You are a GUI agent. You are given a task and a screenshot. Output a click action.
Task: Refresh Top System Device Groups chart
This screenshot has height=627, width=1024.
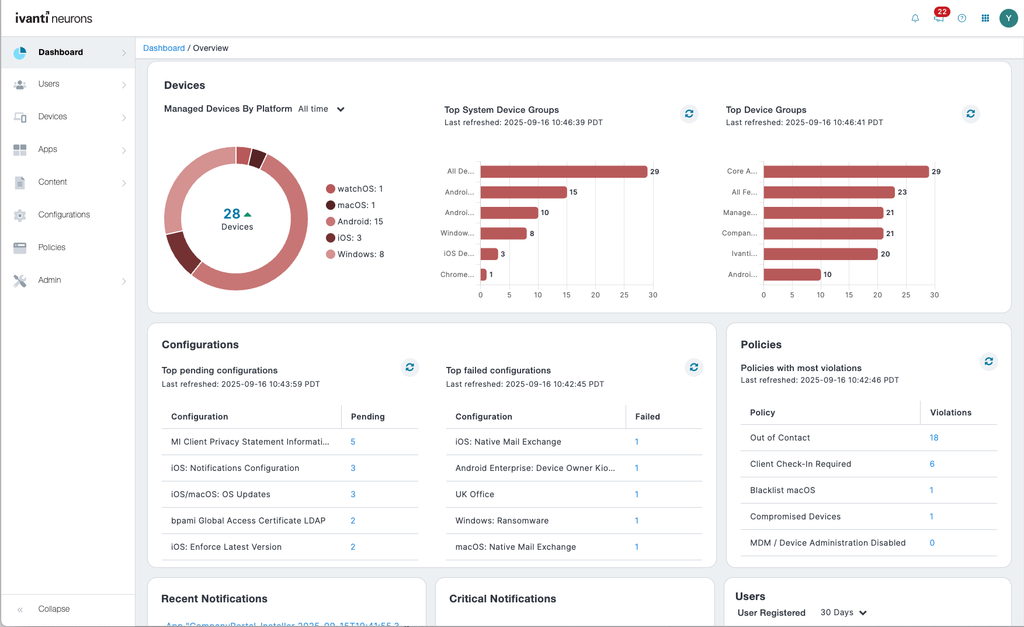click(x=689, y=114)
